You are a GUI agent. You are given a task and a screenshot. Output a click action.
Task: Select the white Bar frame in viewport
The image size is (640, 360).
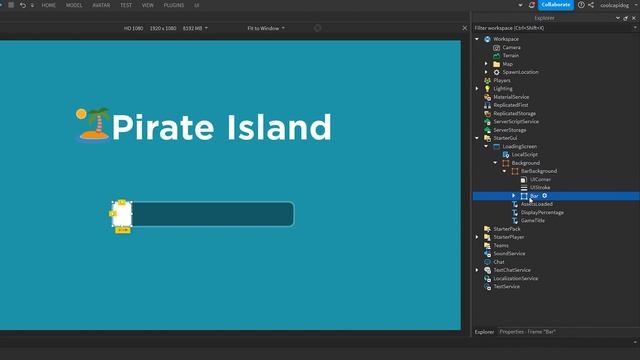pyautogui.click(x=122, y=214)
